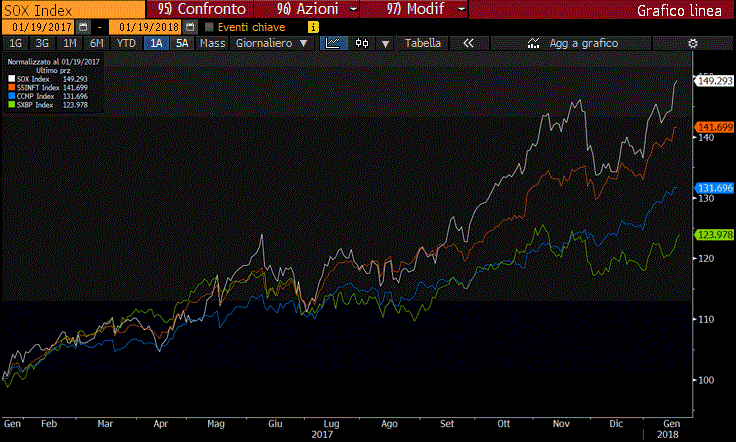Viewport: 736px width, 442px height.
Task: Click the SOX Index ticker field
Action: pyautogui.click(x=73, y=9)
